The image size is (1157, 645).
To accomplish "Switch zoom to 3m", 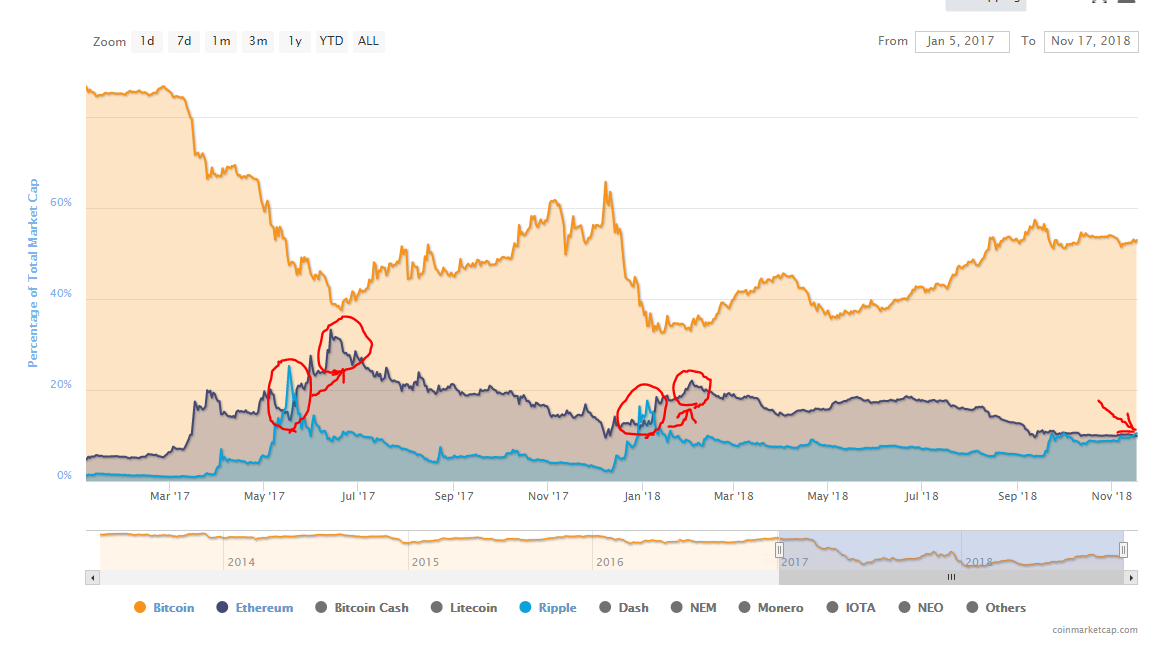I will 258,41.
